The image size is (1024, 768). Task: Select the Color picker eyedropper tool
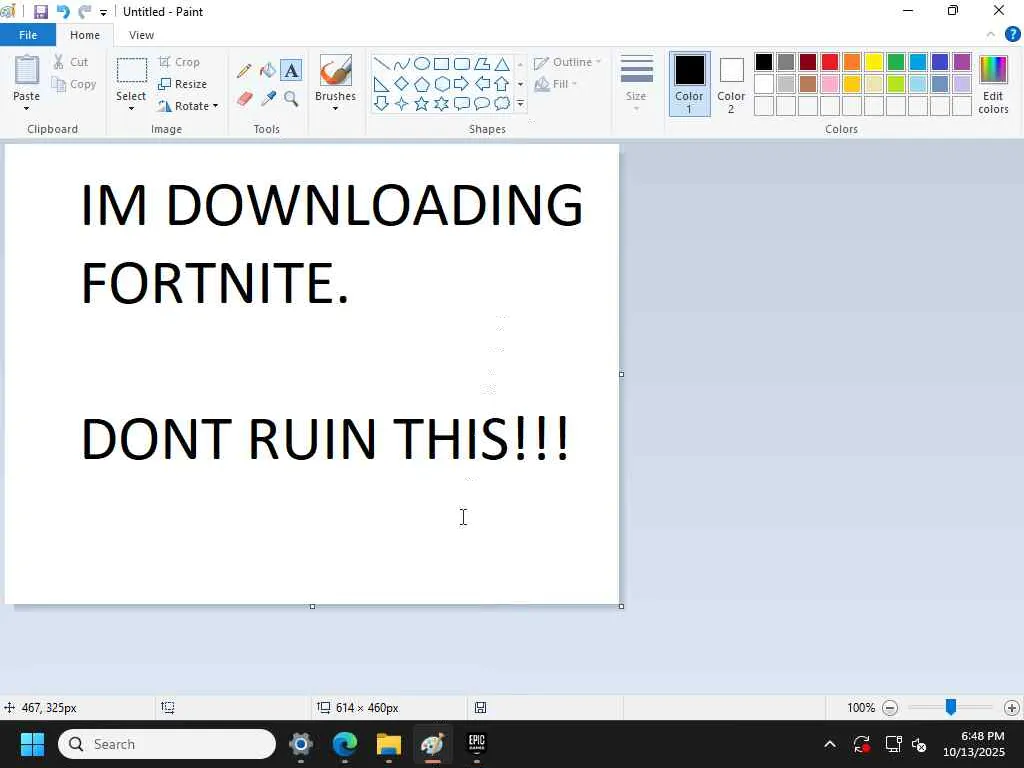268,99
